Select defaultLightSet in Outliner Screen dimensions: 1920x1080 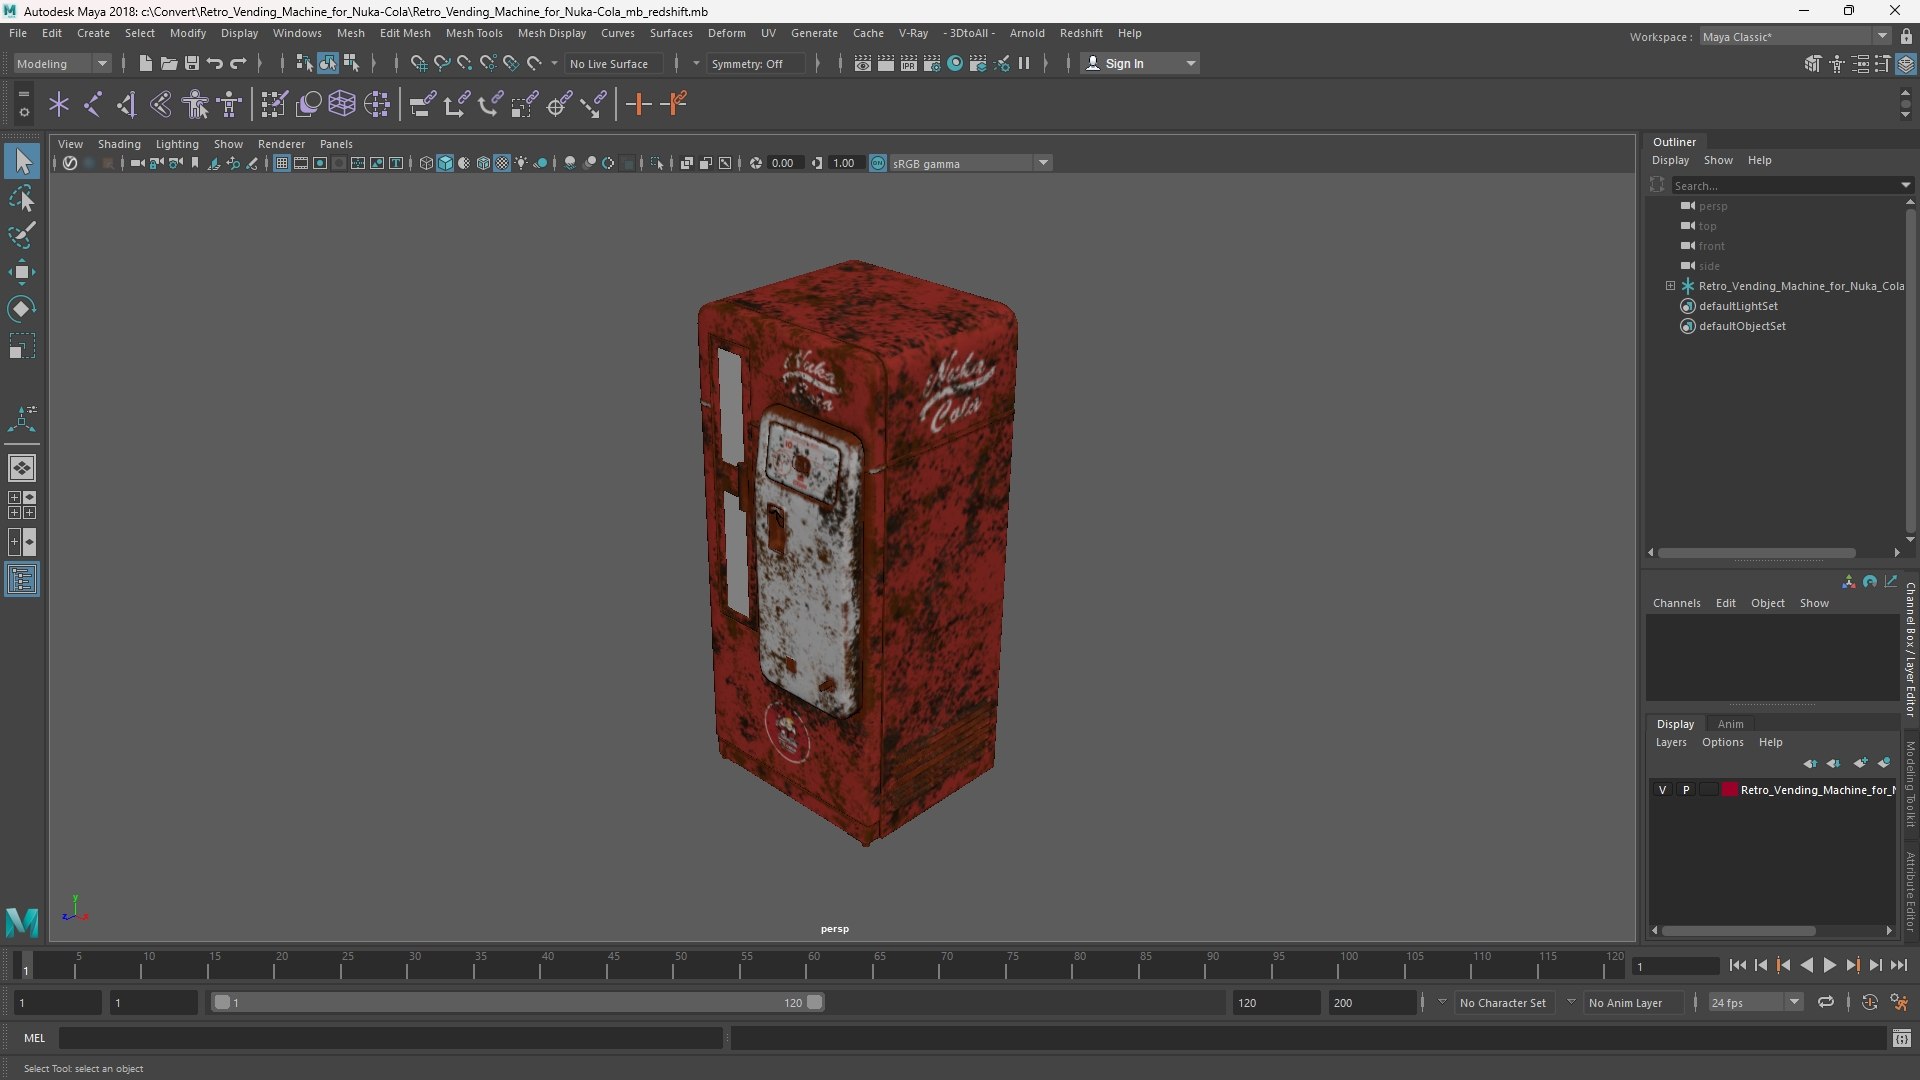[1738, 306]
